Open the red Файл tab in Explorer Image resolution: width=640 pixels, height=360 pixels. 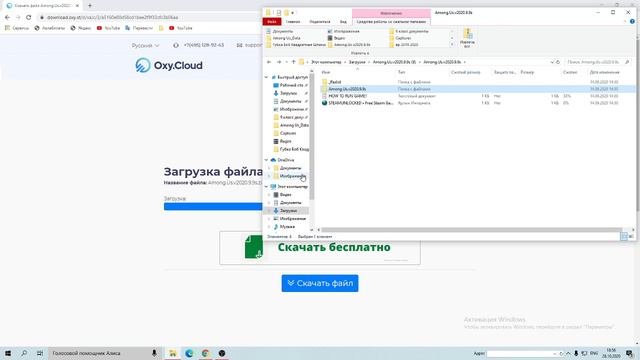pyautogui.click(x=272, y=22)
